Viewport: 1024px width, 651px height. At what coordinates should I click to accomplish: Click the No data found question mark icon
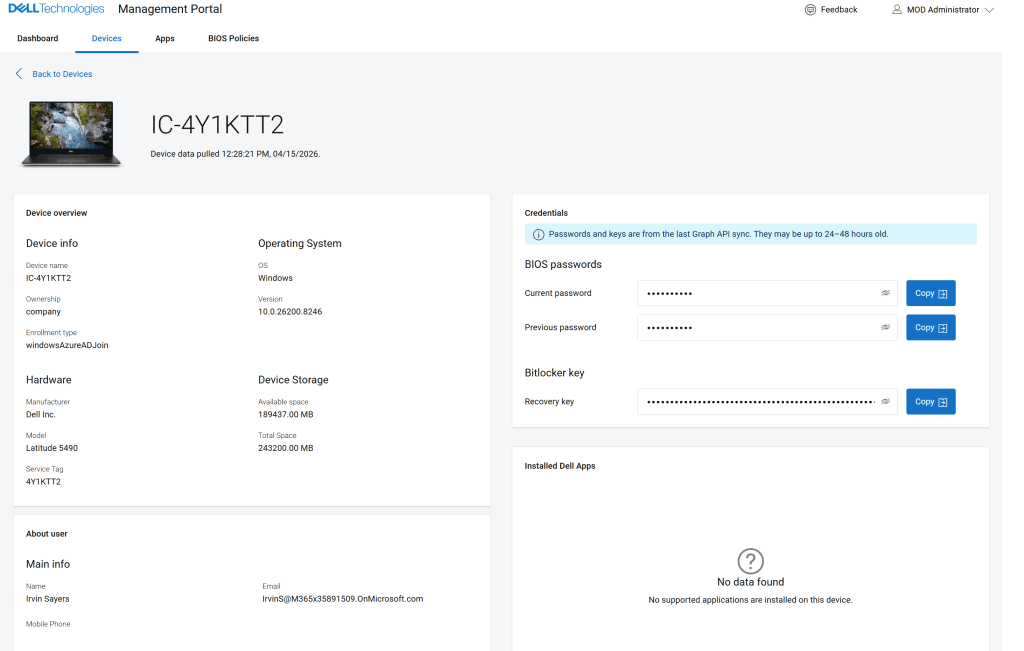[750, 560]
